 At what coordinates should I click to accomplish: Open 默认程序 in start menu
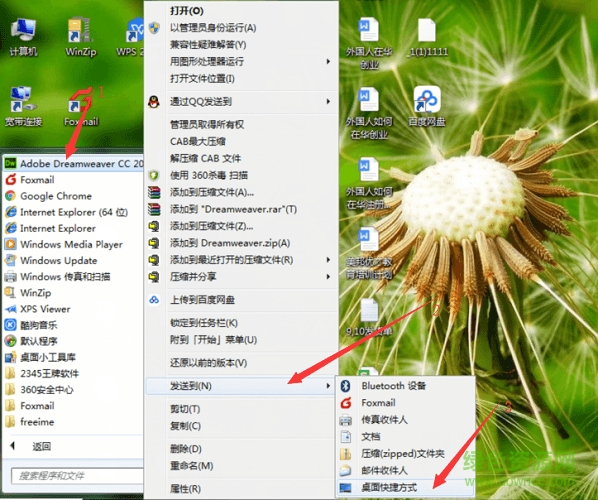(x=73, y=341)
